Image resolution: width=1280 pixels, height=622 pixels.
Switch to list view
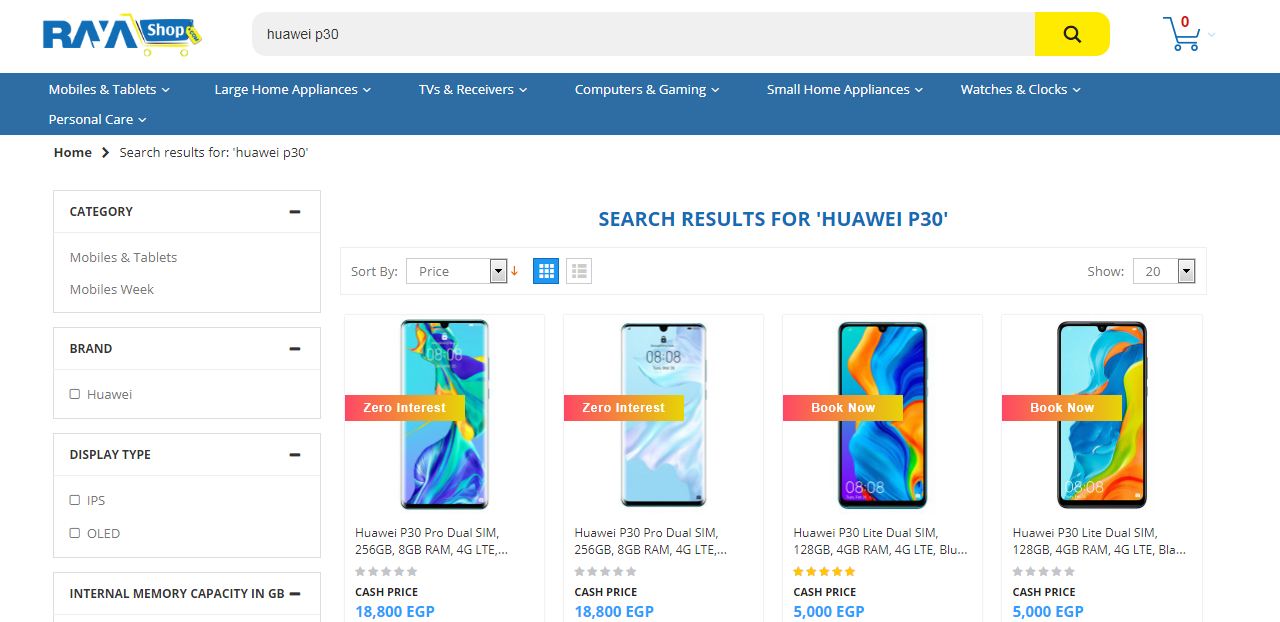(x=579, y=271)
